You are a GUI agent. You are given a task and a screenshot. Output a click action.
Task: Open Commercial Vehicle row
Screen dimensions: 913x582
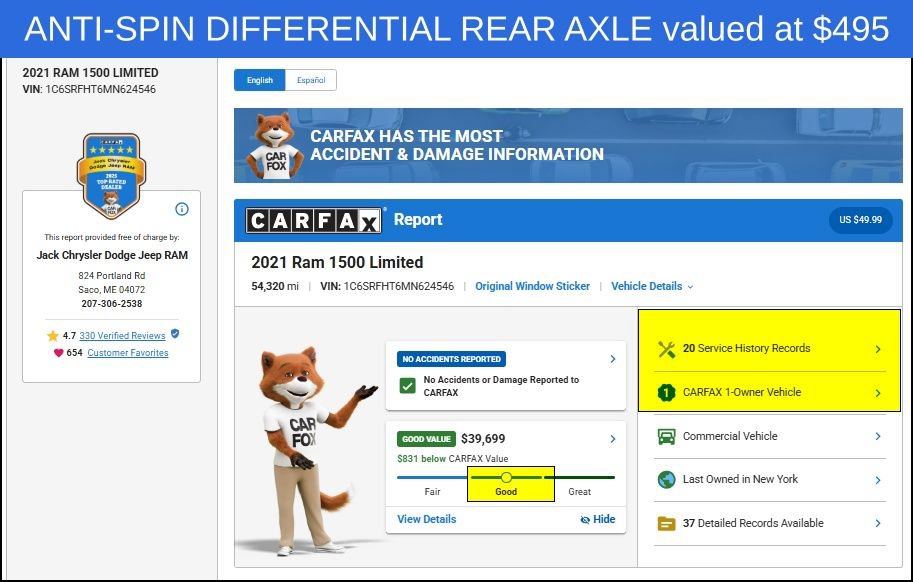tap(770, 436)
